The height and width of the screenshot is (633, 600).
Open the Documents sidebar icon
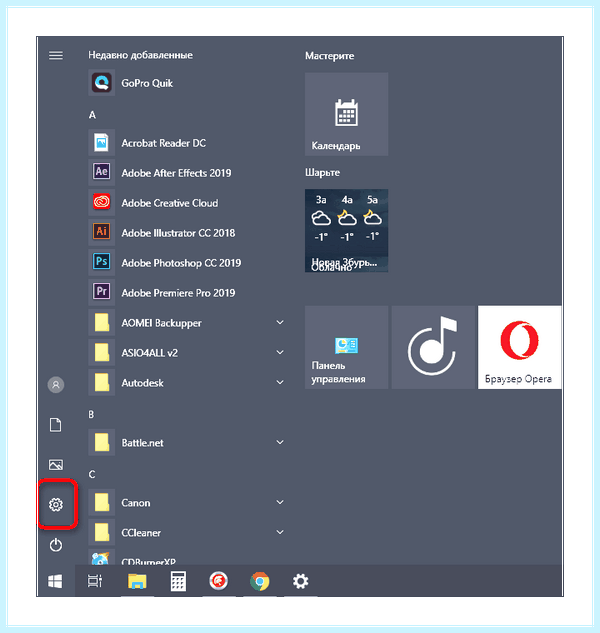56,425
